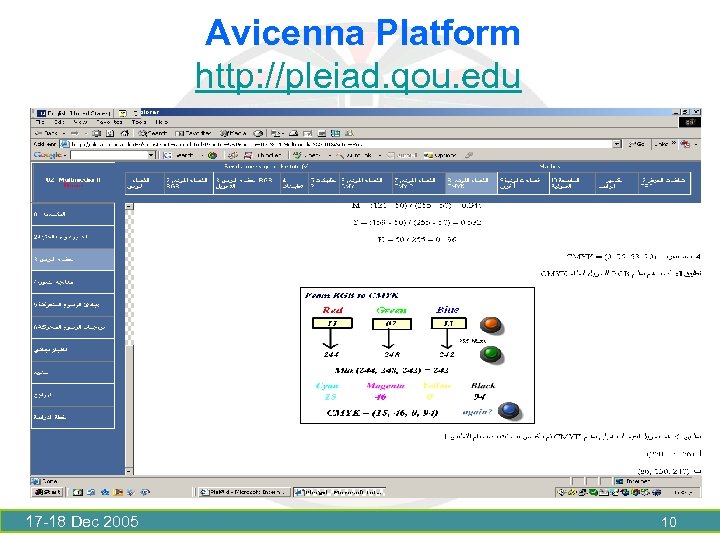This screenshot has height=540, width=720.
Task: Click the Google toolbar search box
Action: pyautogui.click(x=109, y=155)
